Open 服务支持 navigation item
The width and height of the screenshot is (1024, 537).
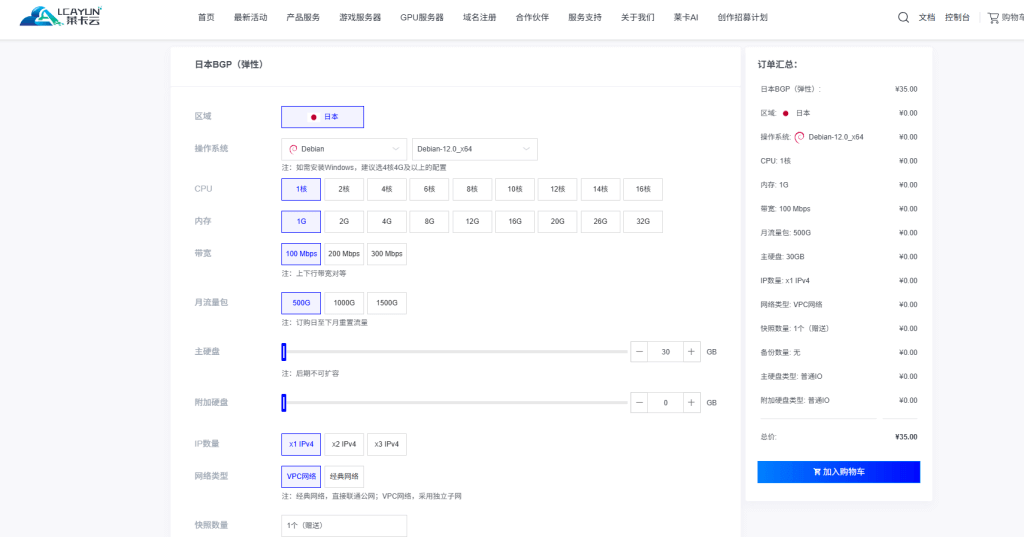585,18
